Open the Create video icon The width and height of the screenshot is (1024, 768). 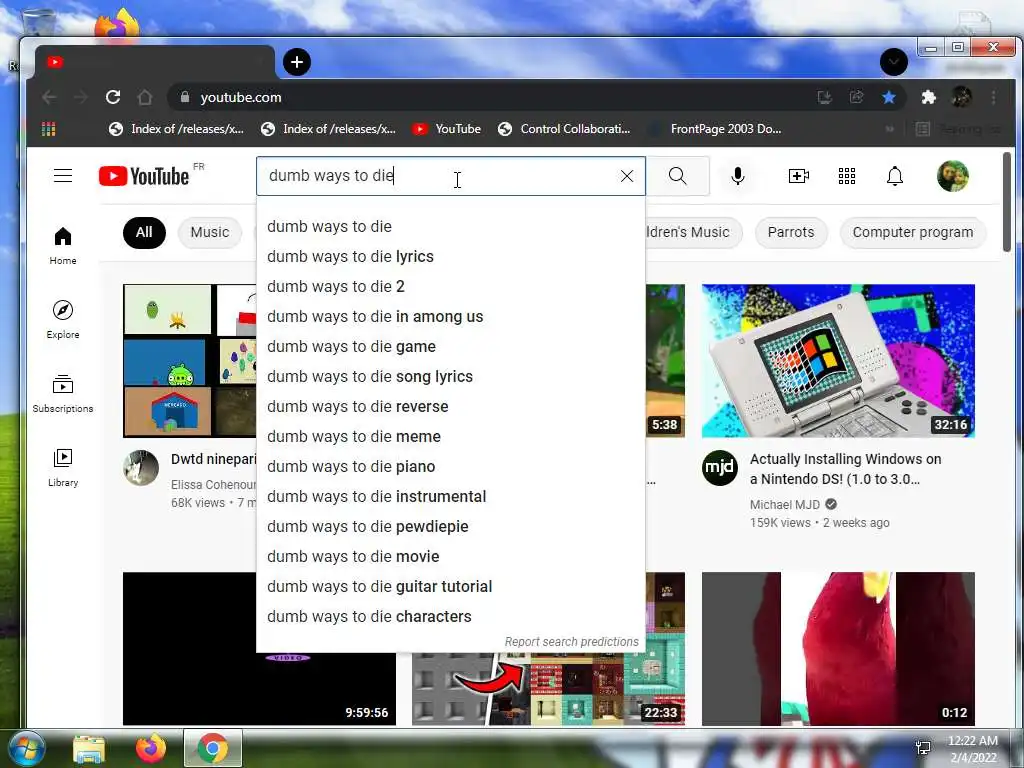pyautogui.click(x=799, y=176)
